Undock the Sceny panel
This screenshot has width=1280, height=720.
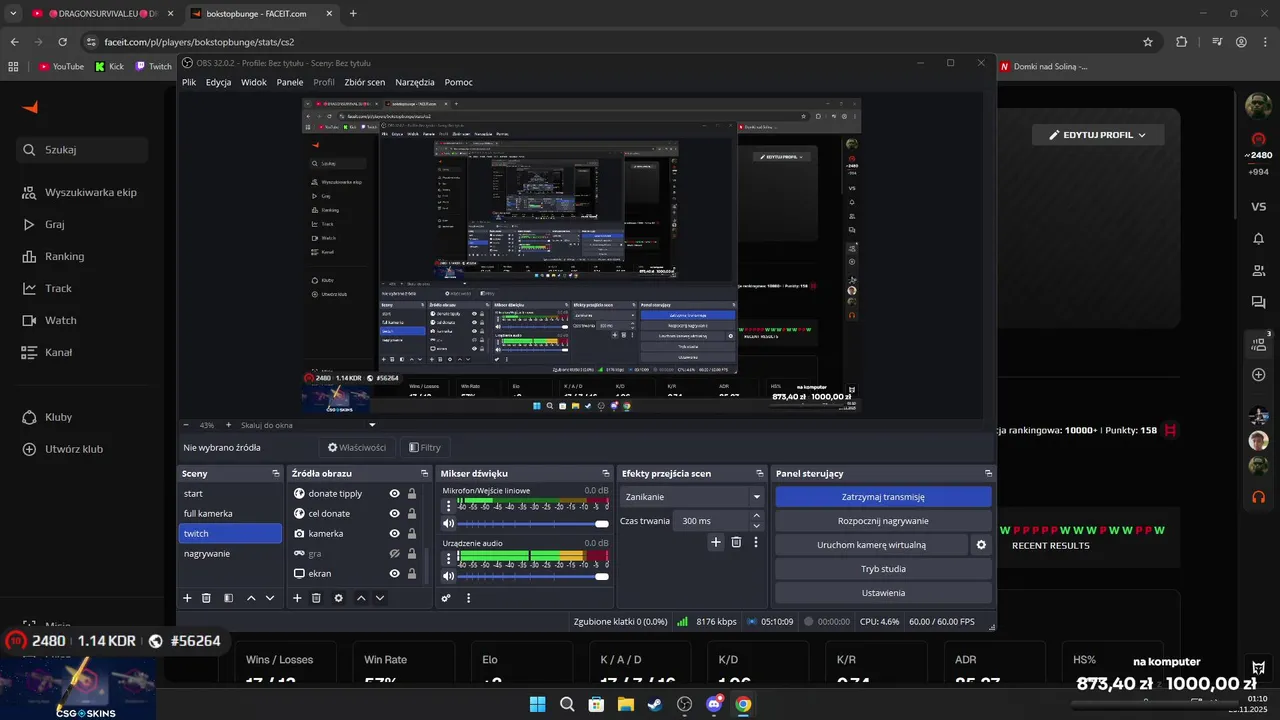276,474
